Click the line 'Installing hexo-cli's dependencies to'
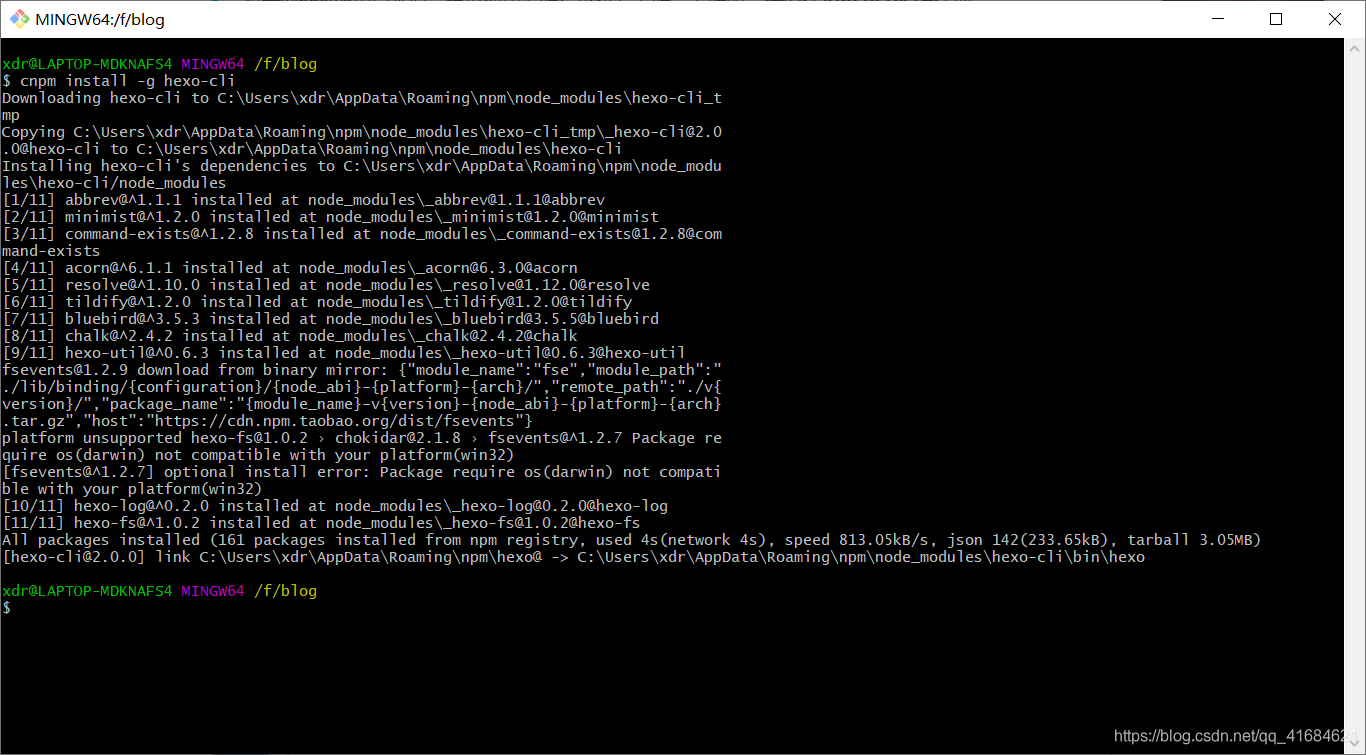This screenshot has height=755, width=1366. pos(362,166)
